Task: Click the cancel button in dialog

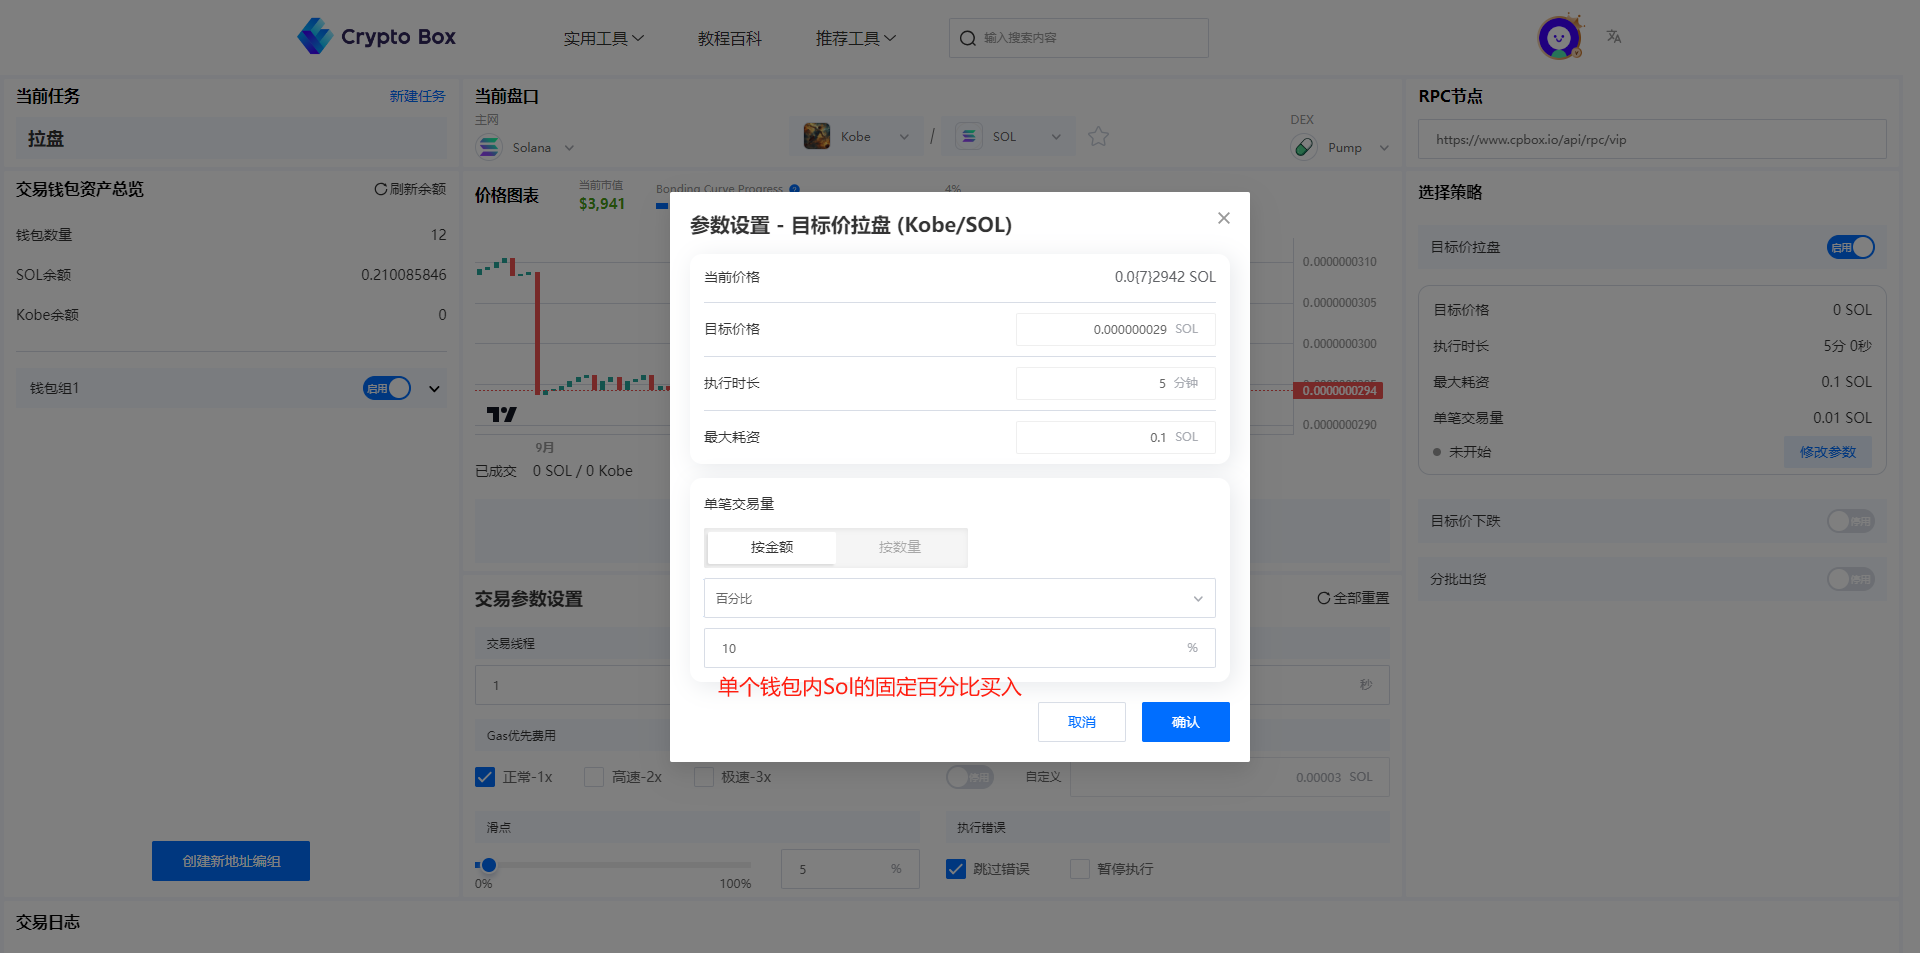Action: pos(1081,722)
